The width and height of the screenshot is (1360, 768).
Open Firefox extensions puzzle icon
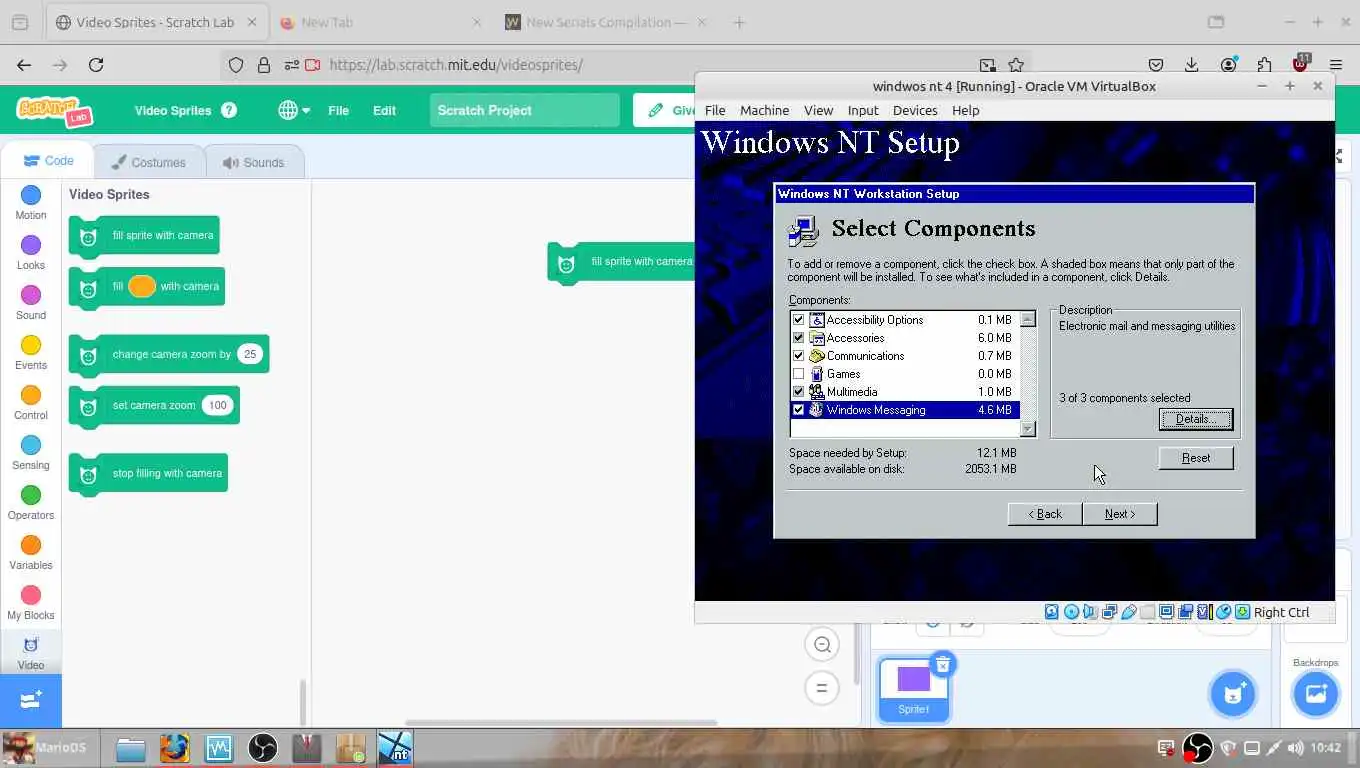[x=1264, y=65]
